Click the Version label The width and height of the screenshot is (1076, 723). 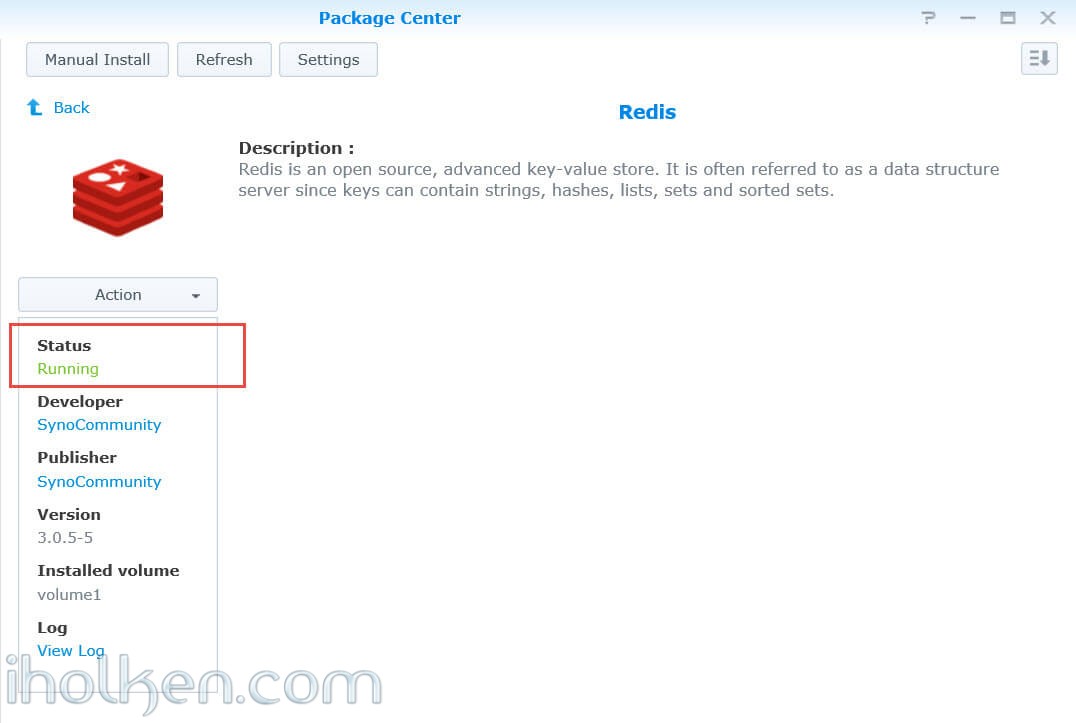click(x=69, y=514)
